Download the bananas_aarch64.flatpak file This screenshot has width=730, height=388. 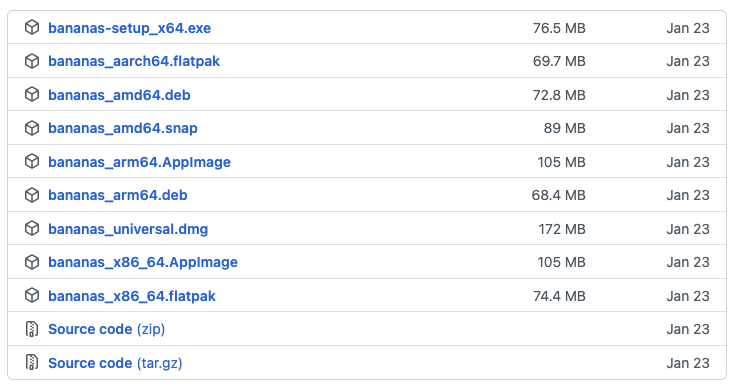click(x=134, y=61)
